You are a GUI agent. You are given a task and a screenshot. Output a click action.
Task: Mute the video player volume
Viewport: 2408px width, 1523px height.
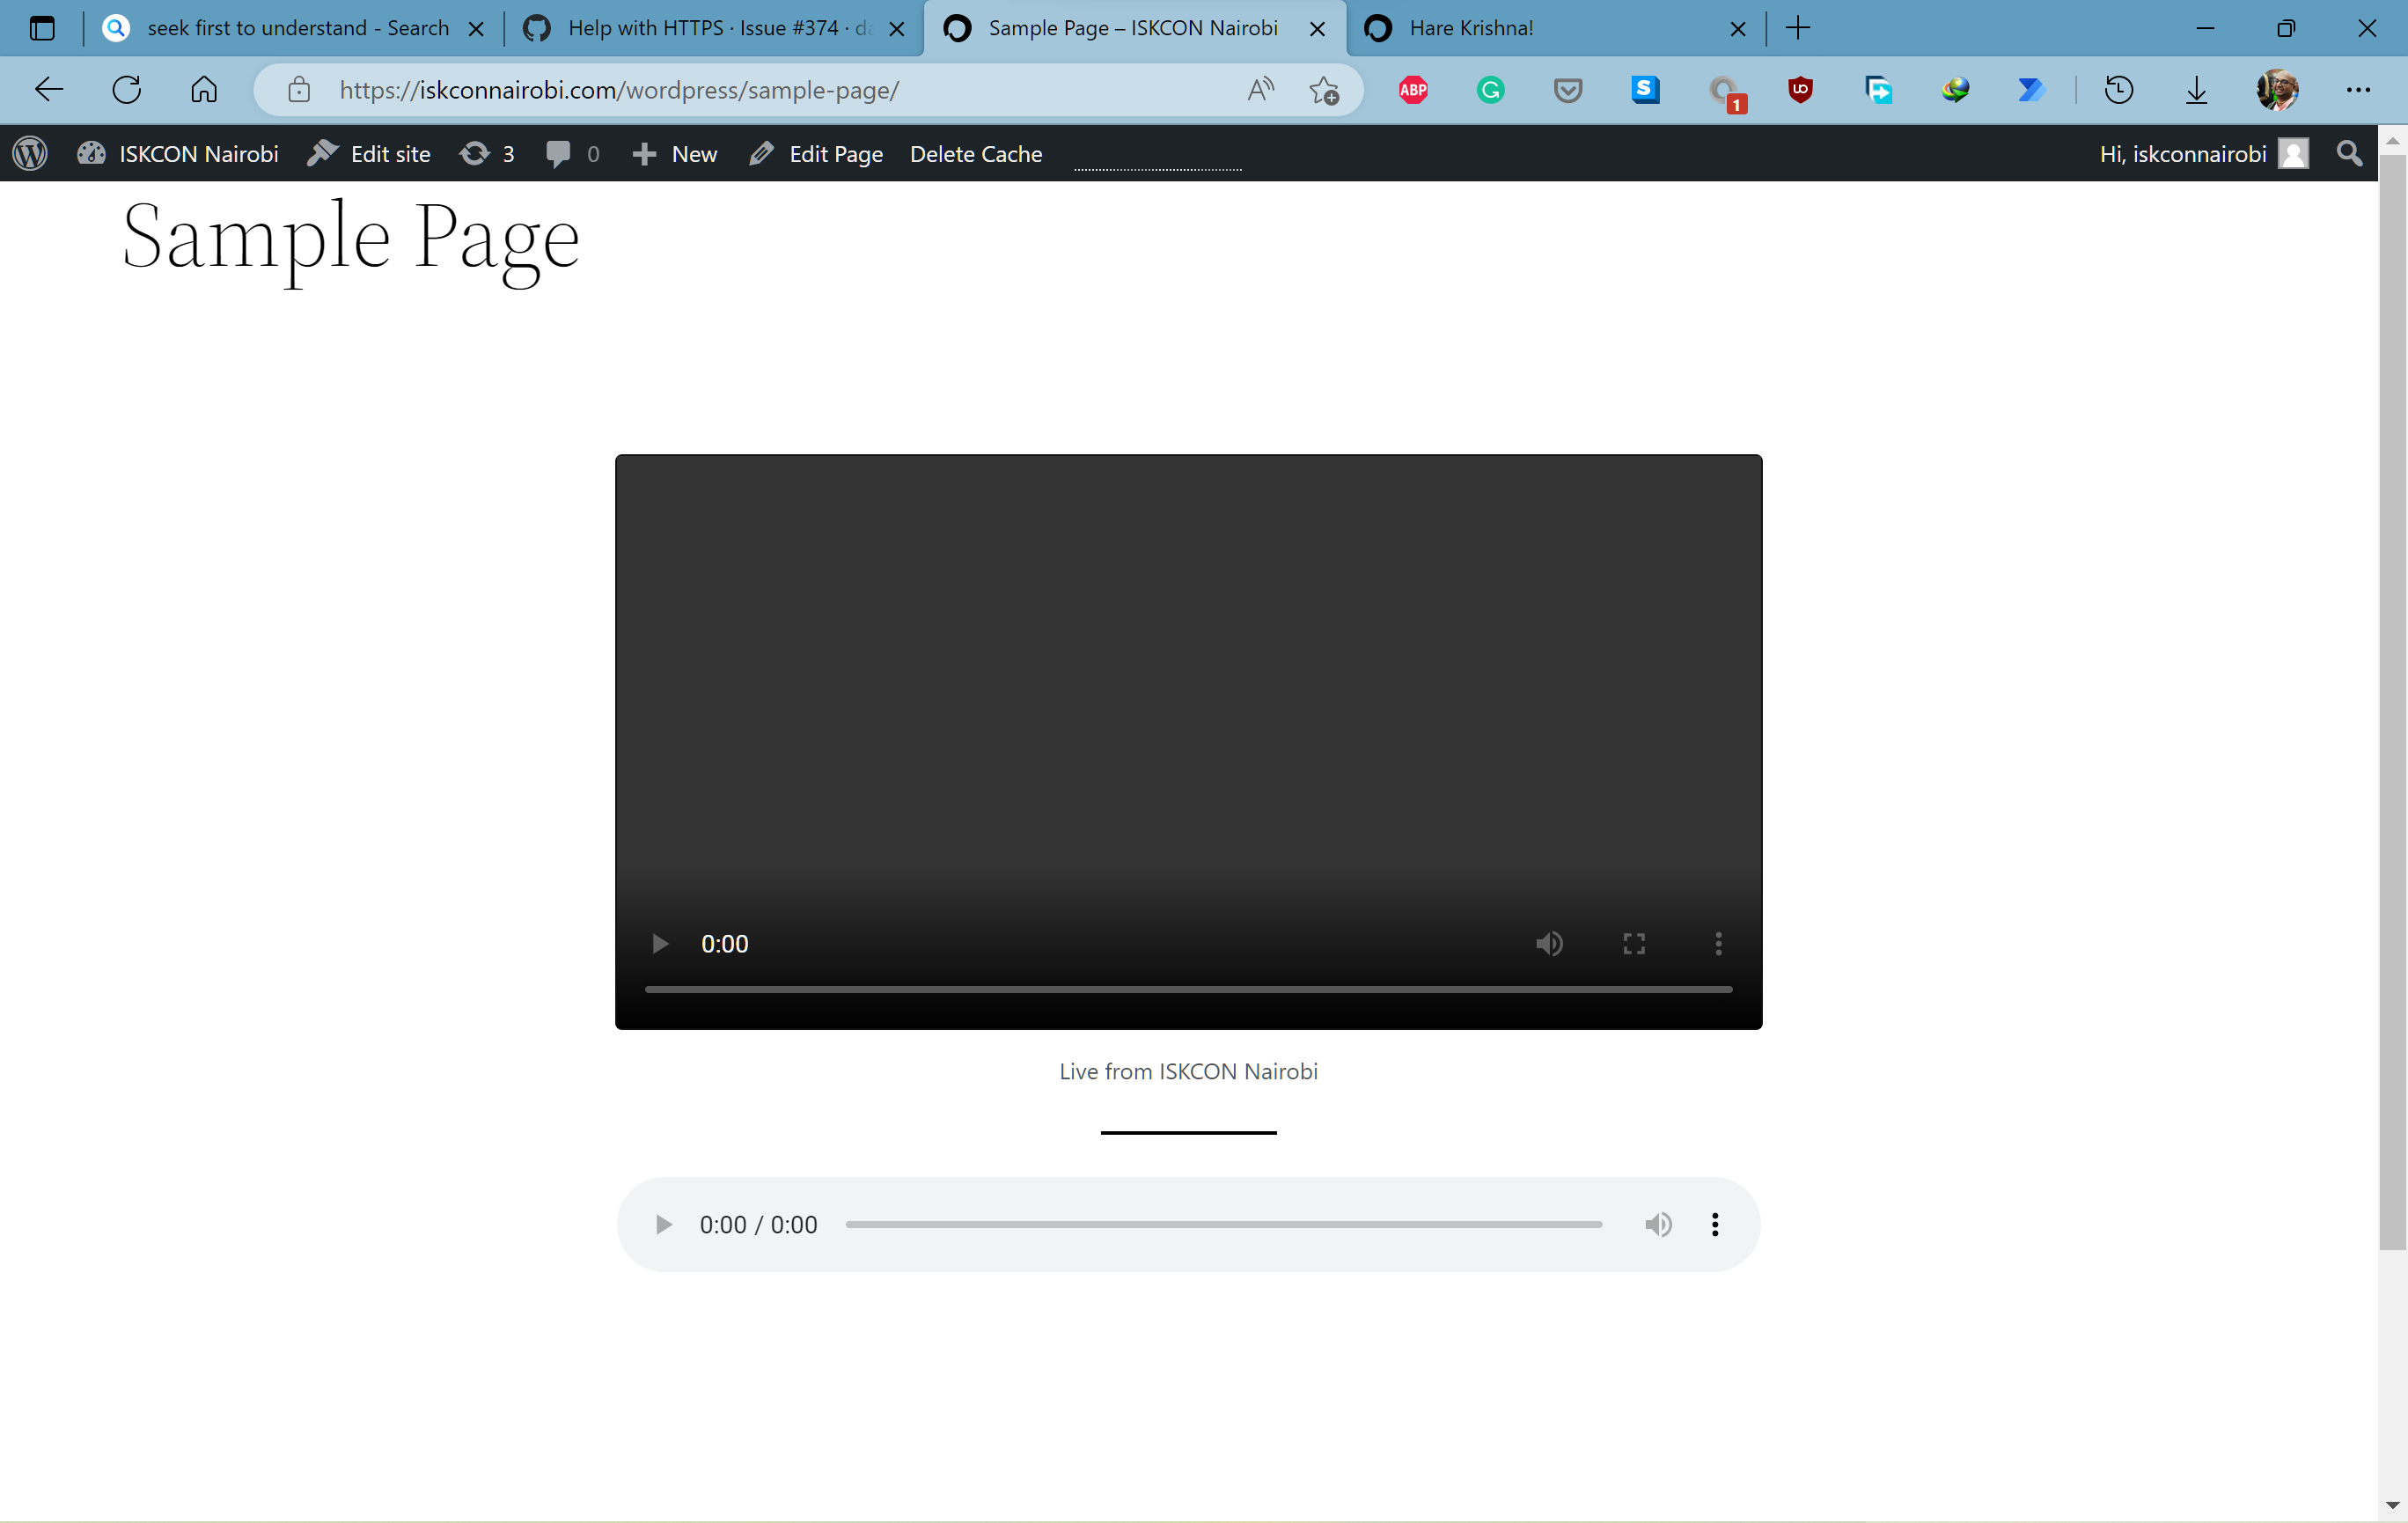click(1549, 944)
